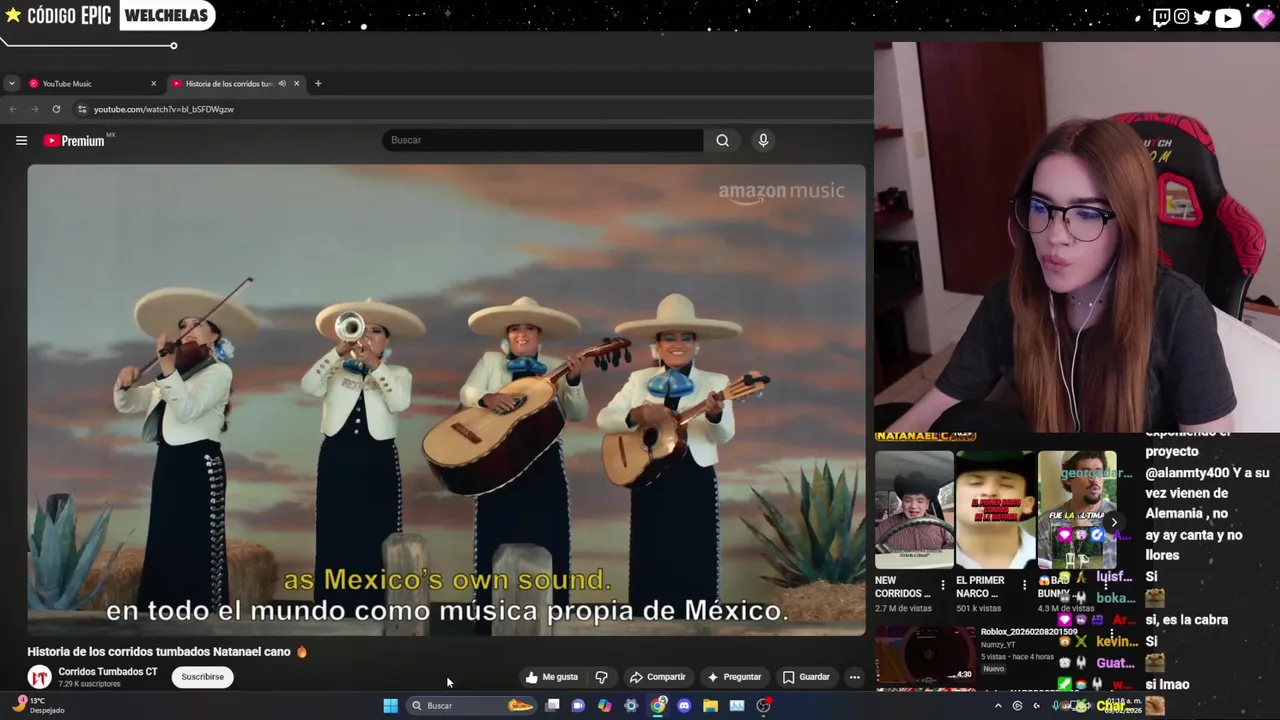Focus the YouTube Buscar search field

coord(543,141)
